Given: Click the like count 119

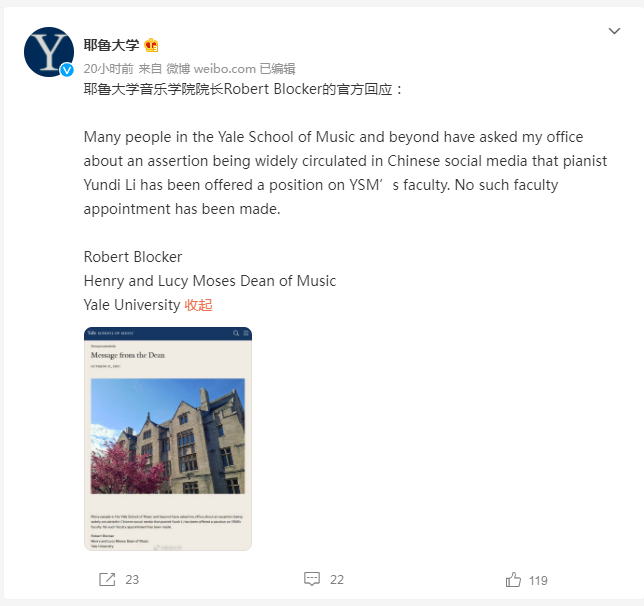Looking at the screenshot, I should (x=538, y=581).
